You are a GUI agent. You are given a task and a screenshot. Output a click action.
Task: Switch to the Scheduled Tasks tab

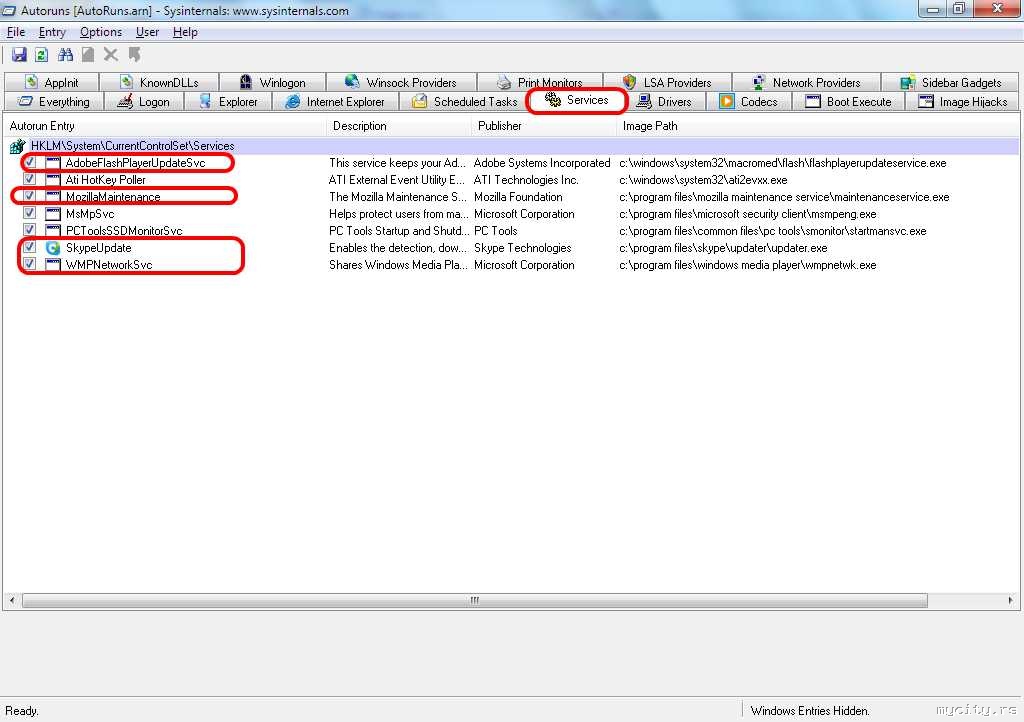point(464,102)
